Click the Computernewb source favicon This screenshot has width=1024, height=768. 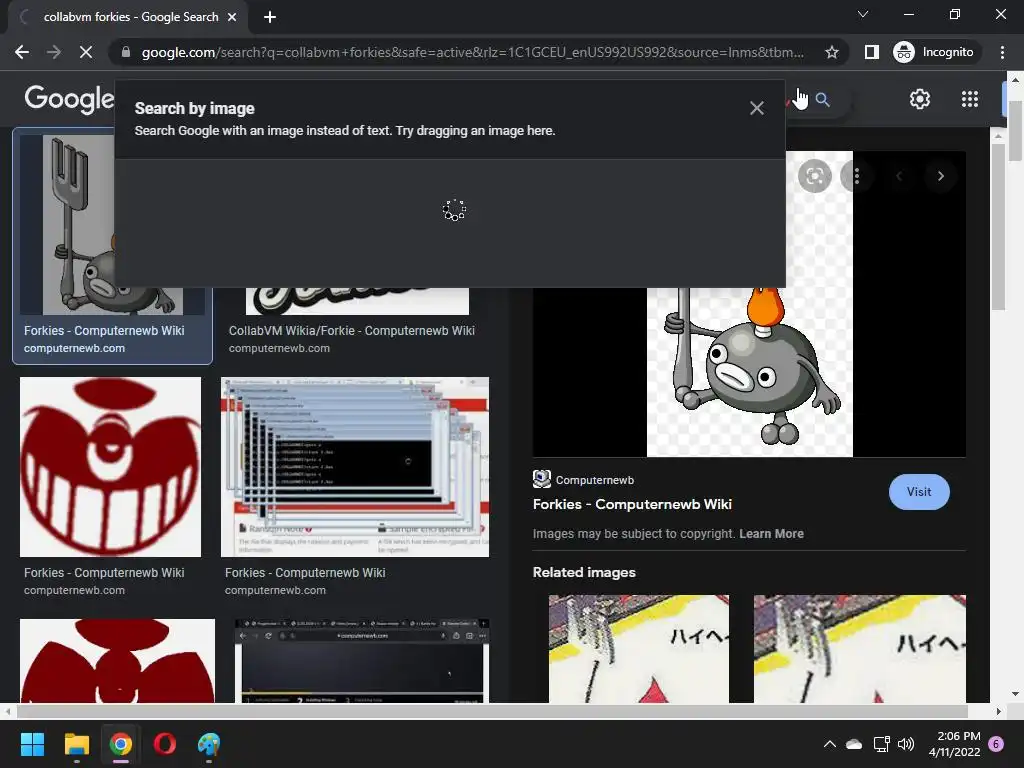click(x=541, y=479)
